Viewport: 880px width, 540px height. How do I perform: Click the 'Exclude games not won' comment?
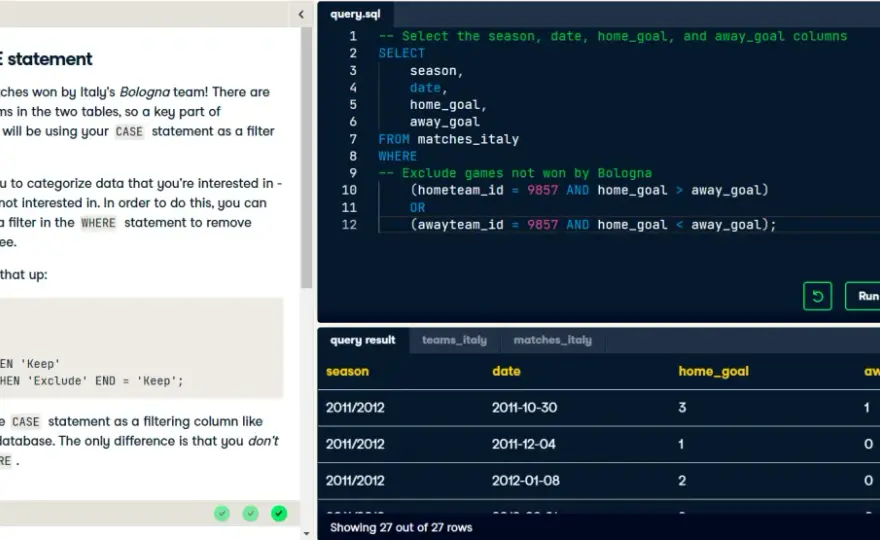[515, 173]
